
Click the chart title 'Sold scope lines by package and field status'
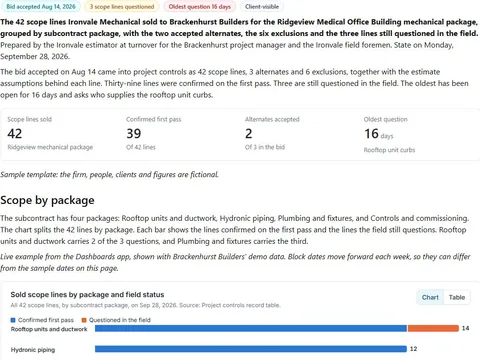(x=87, y=295)
